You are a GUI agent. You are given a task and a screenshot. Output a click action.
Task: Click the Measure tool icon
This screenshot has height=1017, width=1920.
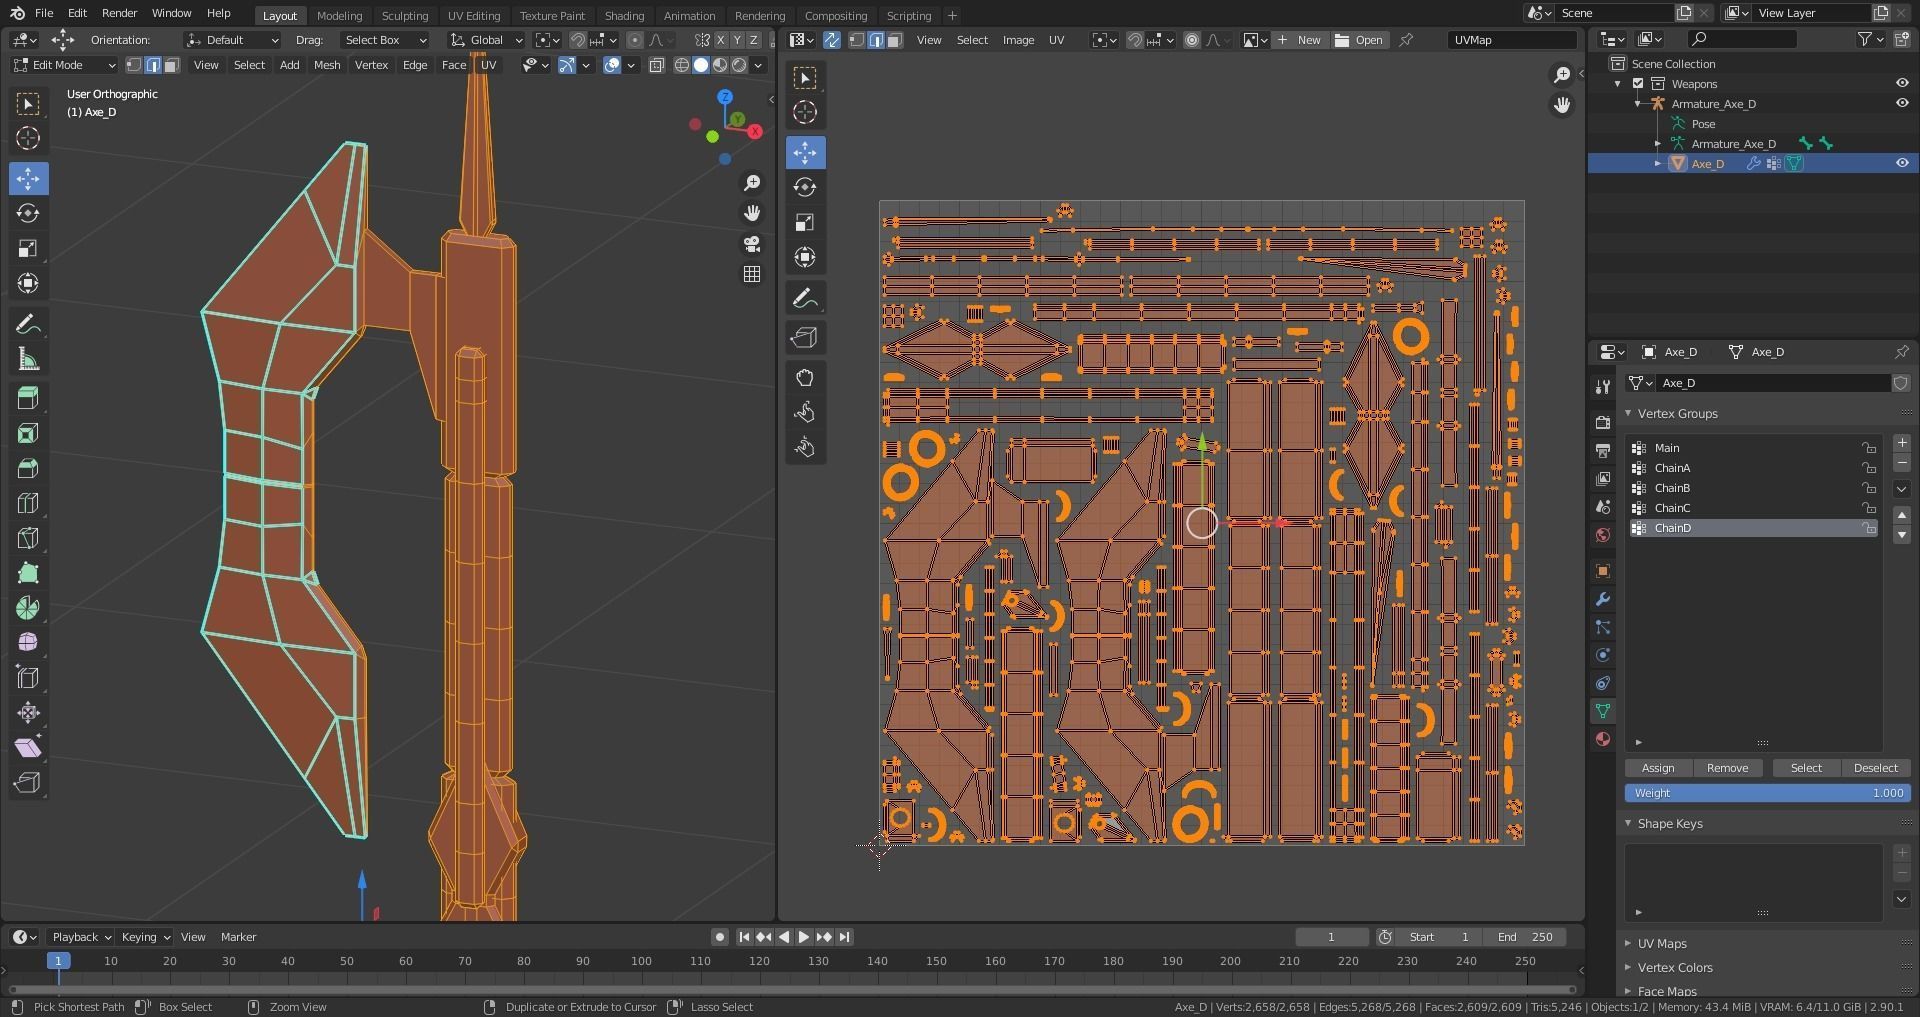coord(28,359)
